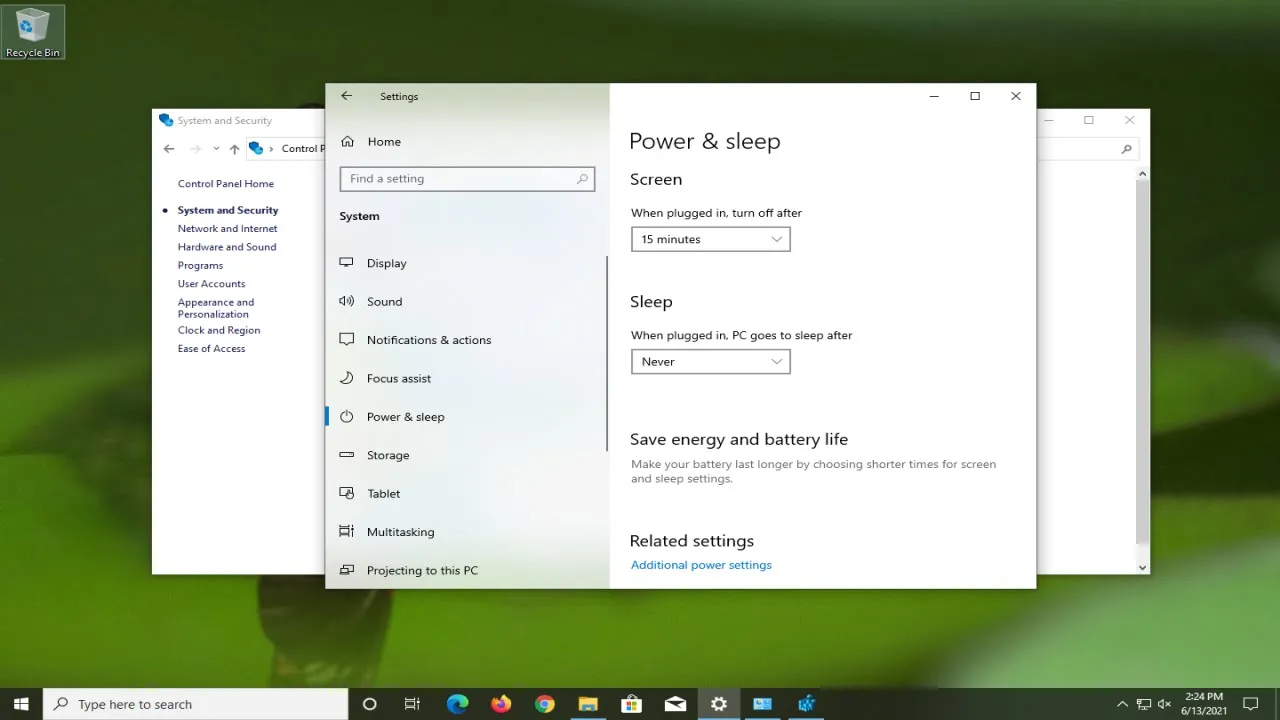Click the Settings window vertical sidebar scrollbar
This screenshot has width=1280, height=720.
pos(607,353)
